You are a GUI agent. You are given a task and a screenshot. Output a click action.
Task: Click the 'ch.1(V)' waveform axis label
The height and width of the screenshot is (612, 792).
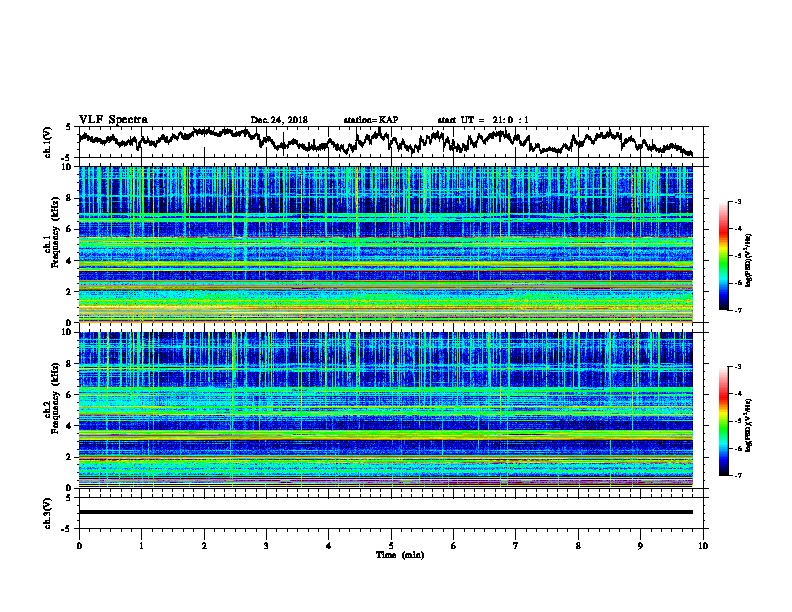pyautogui.click(x=48, y=142)
